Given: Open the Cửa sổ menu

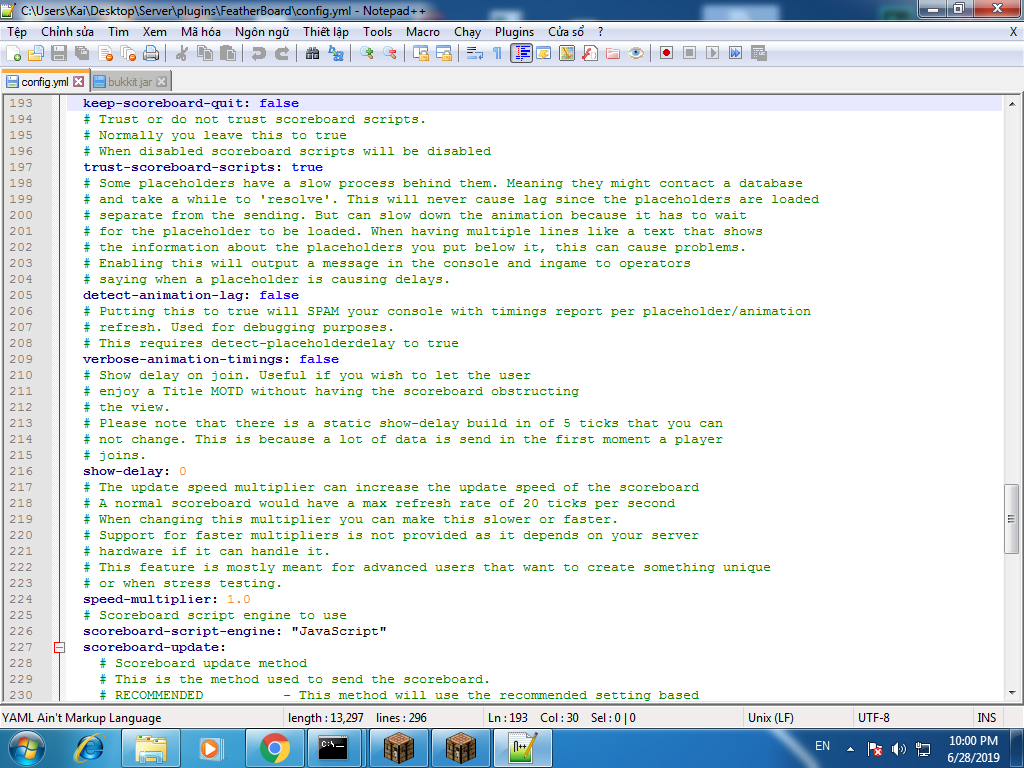Looking at the screenshot, I should pyautogui.click(x=566, y=32).
